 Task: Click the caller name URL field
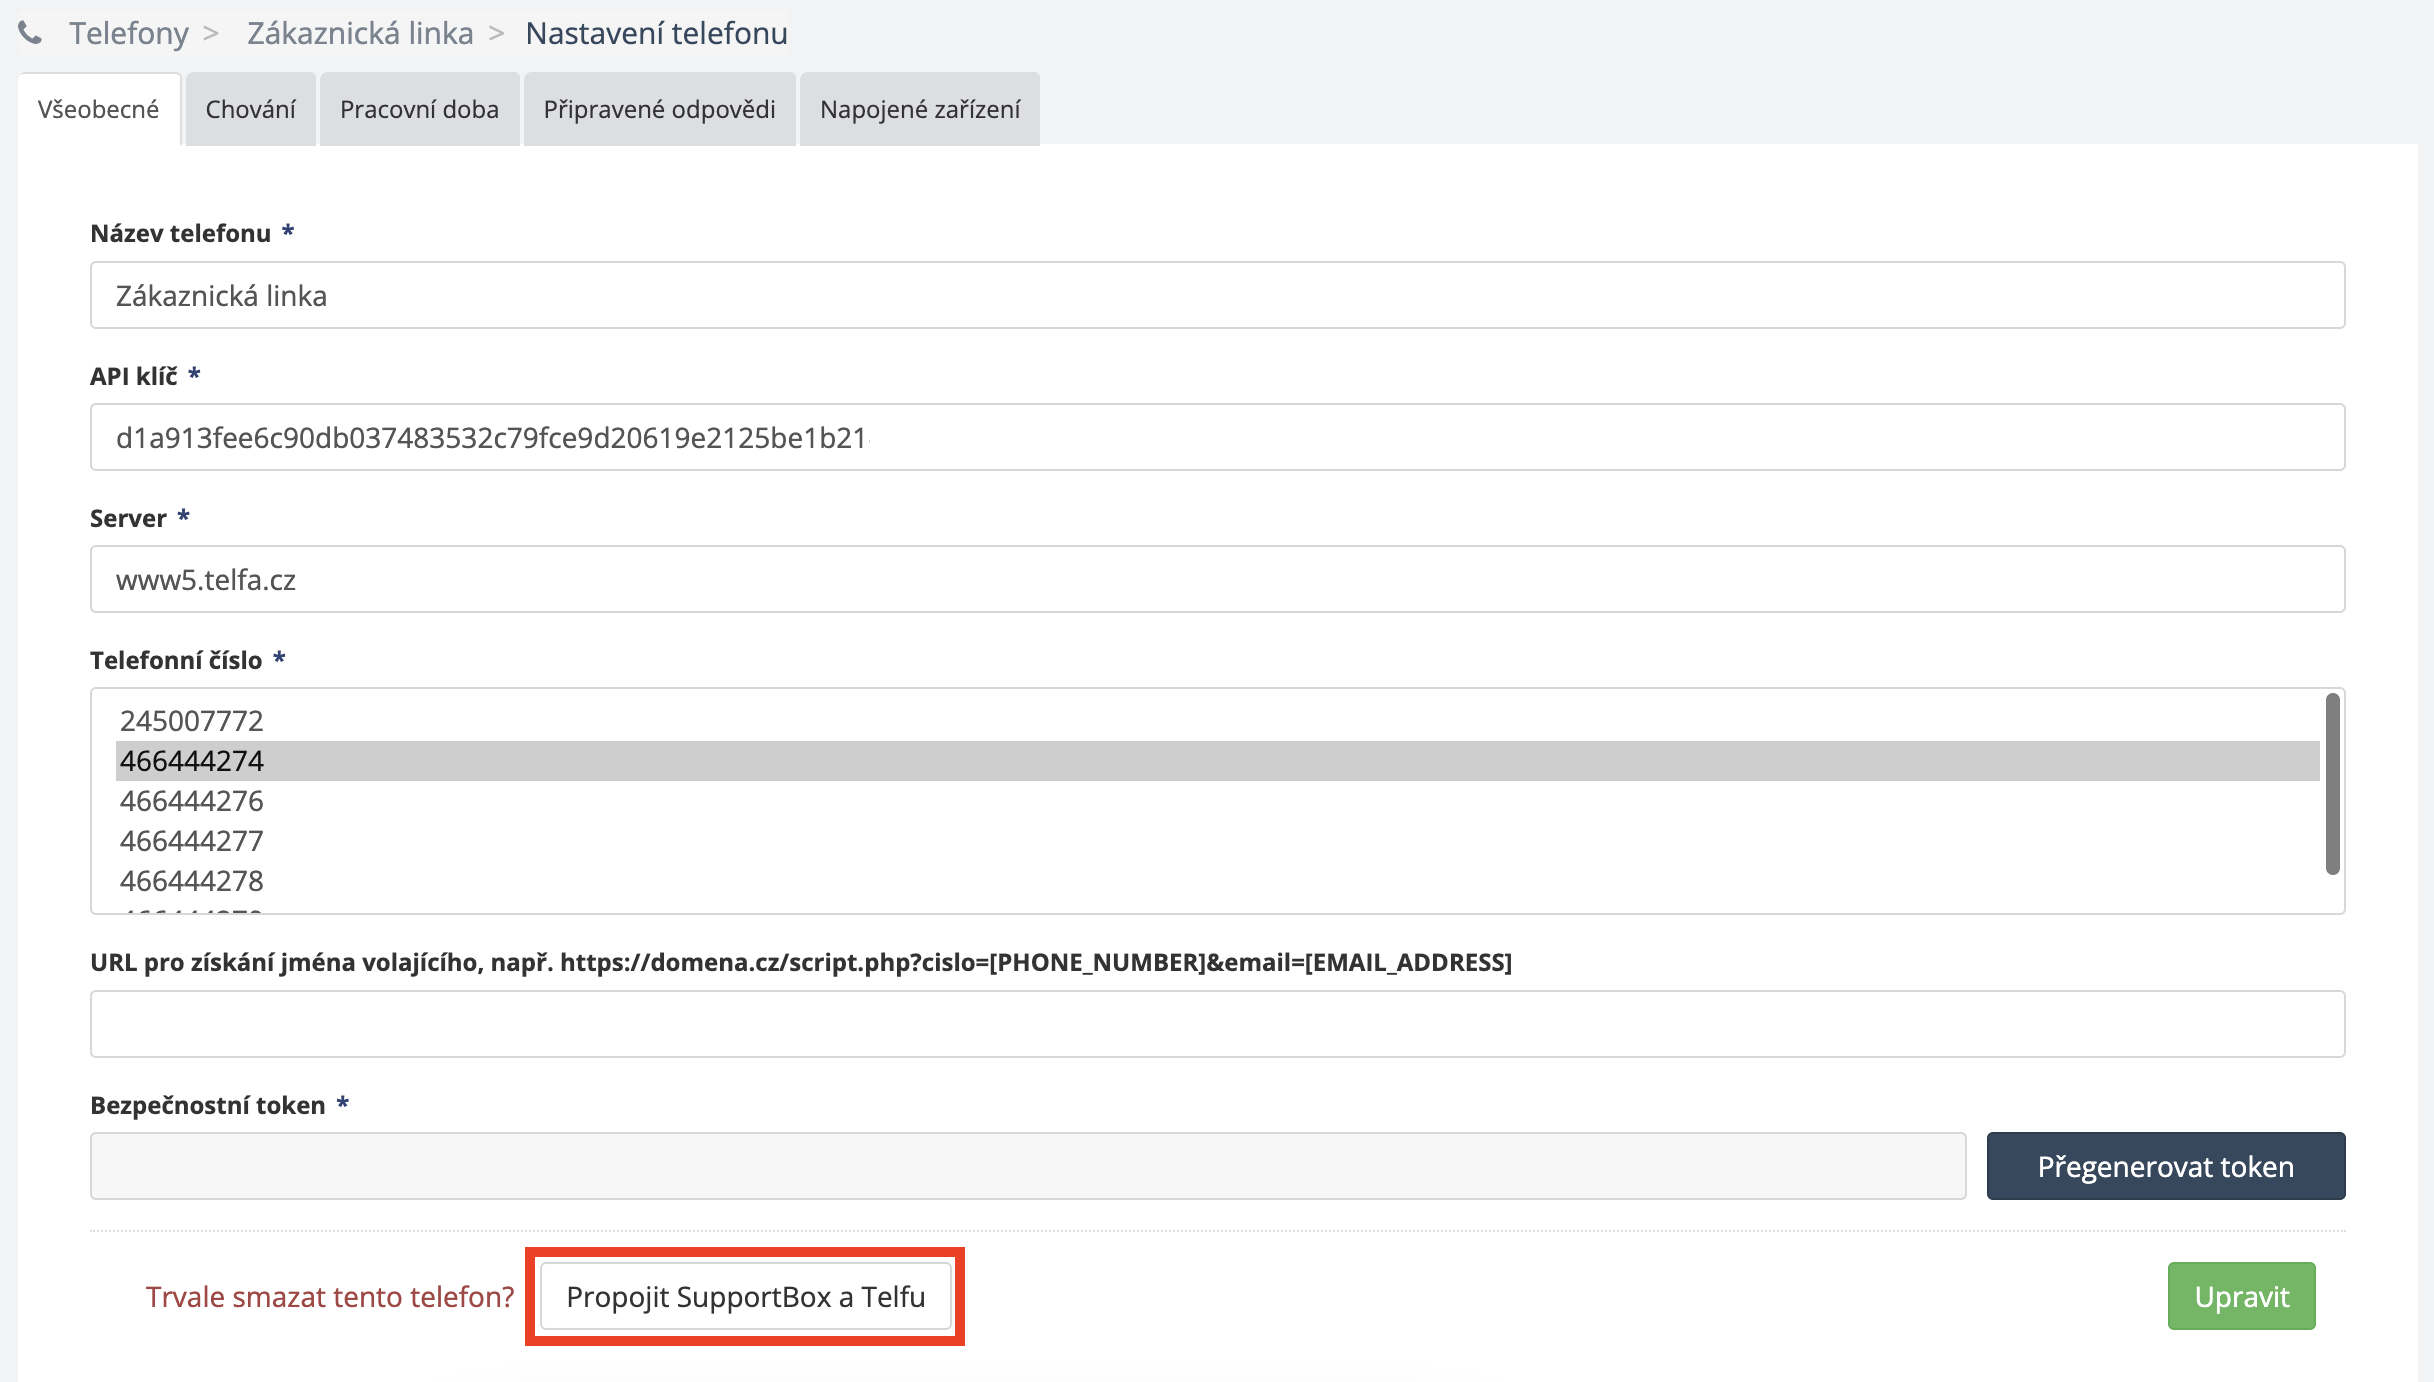coord(1217,1024)
